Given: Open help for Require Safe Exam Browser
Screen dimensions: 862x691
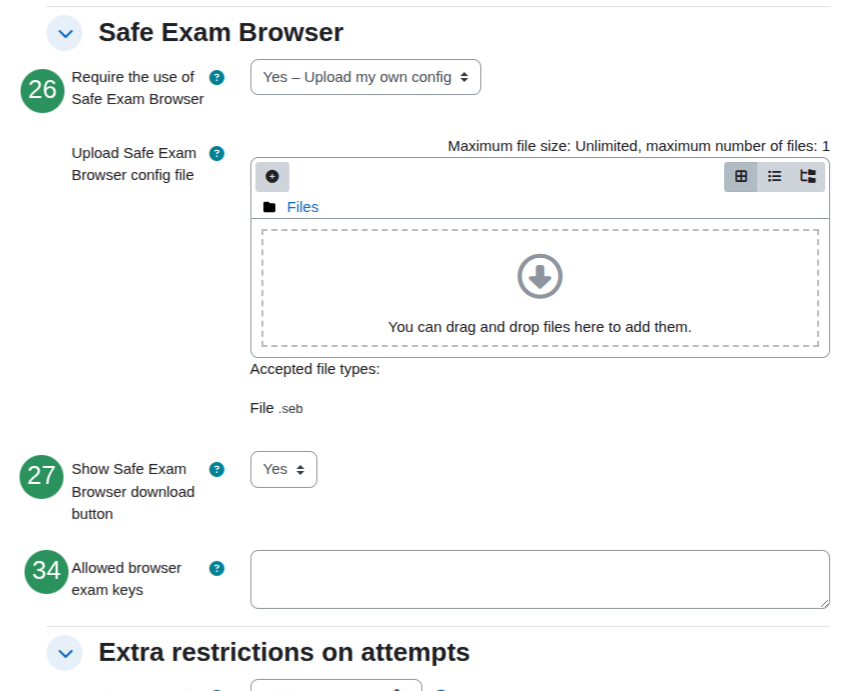Looking at the screenshot, I should tap(217, 78).
